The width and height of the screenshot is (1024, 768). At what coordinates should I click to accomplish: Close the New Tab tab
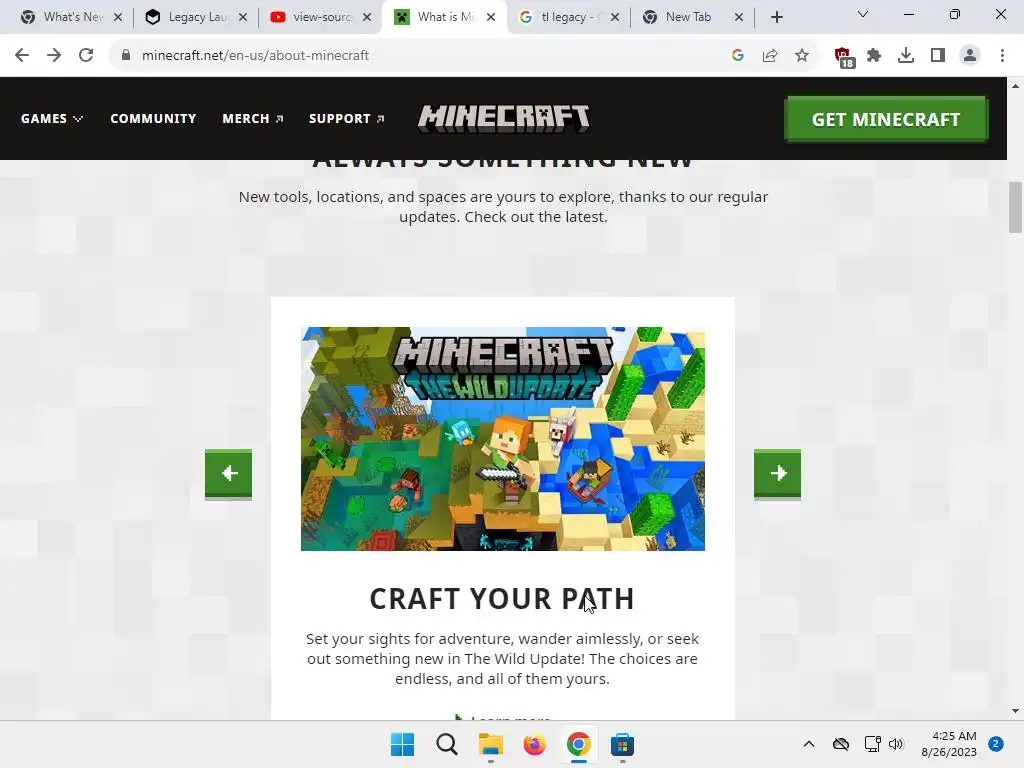pyautogui.click(x=739, y=17)
